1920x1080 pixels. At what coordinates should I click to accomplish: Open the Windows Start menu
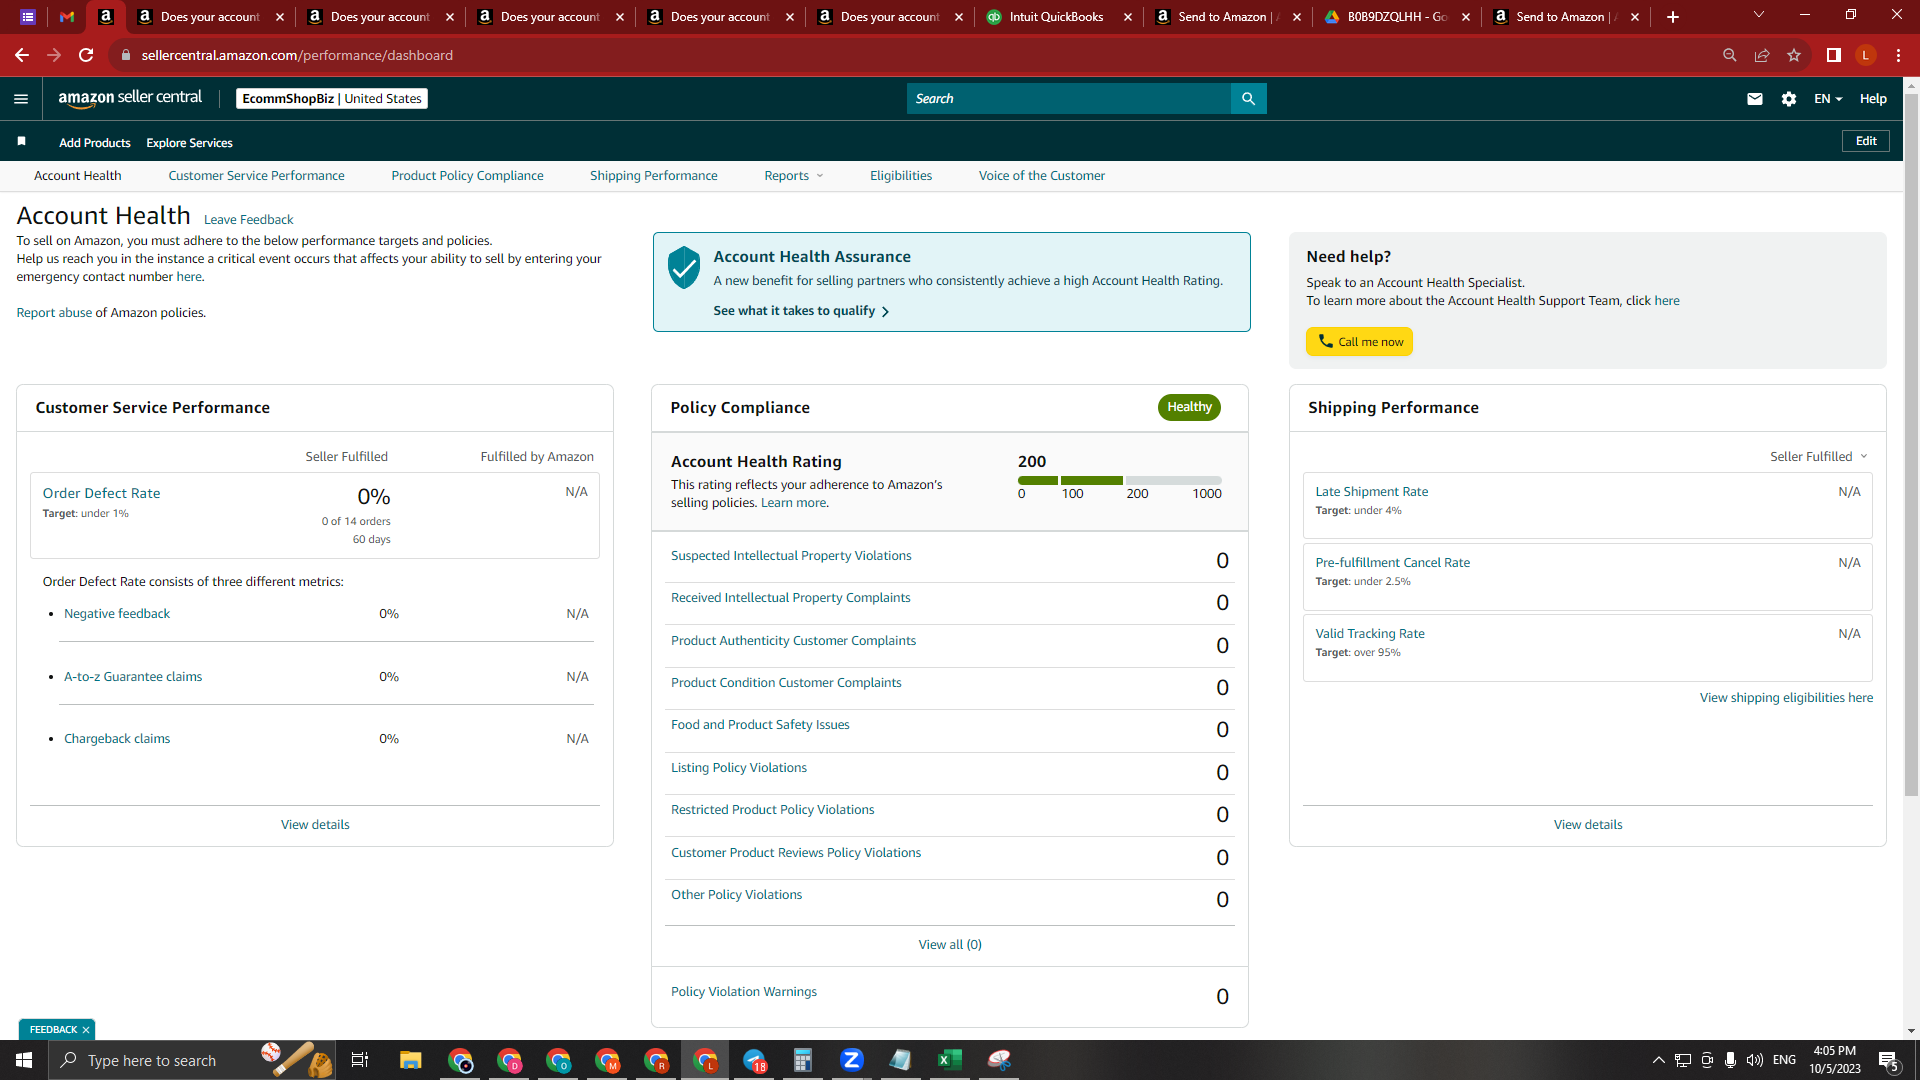24,1060
